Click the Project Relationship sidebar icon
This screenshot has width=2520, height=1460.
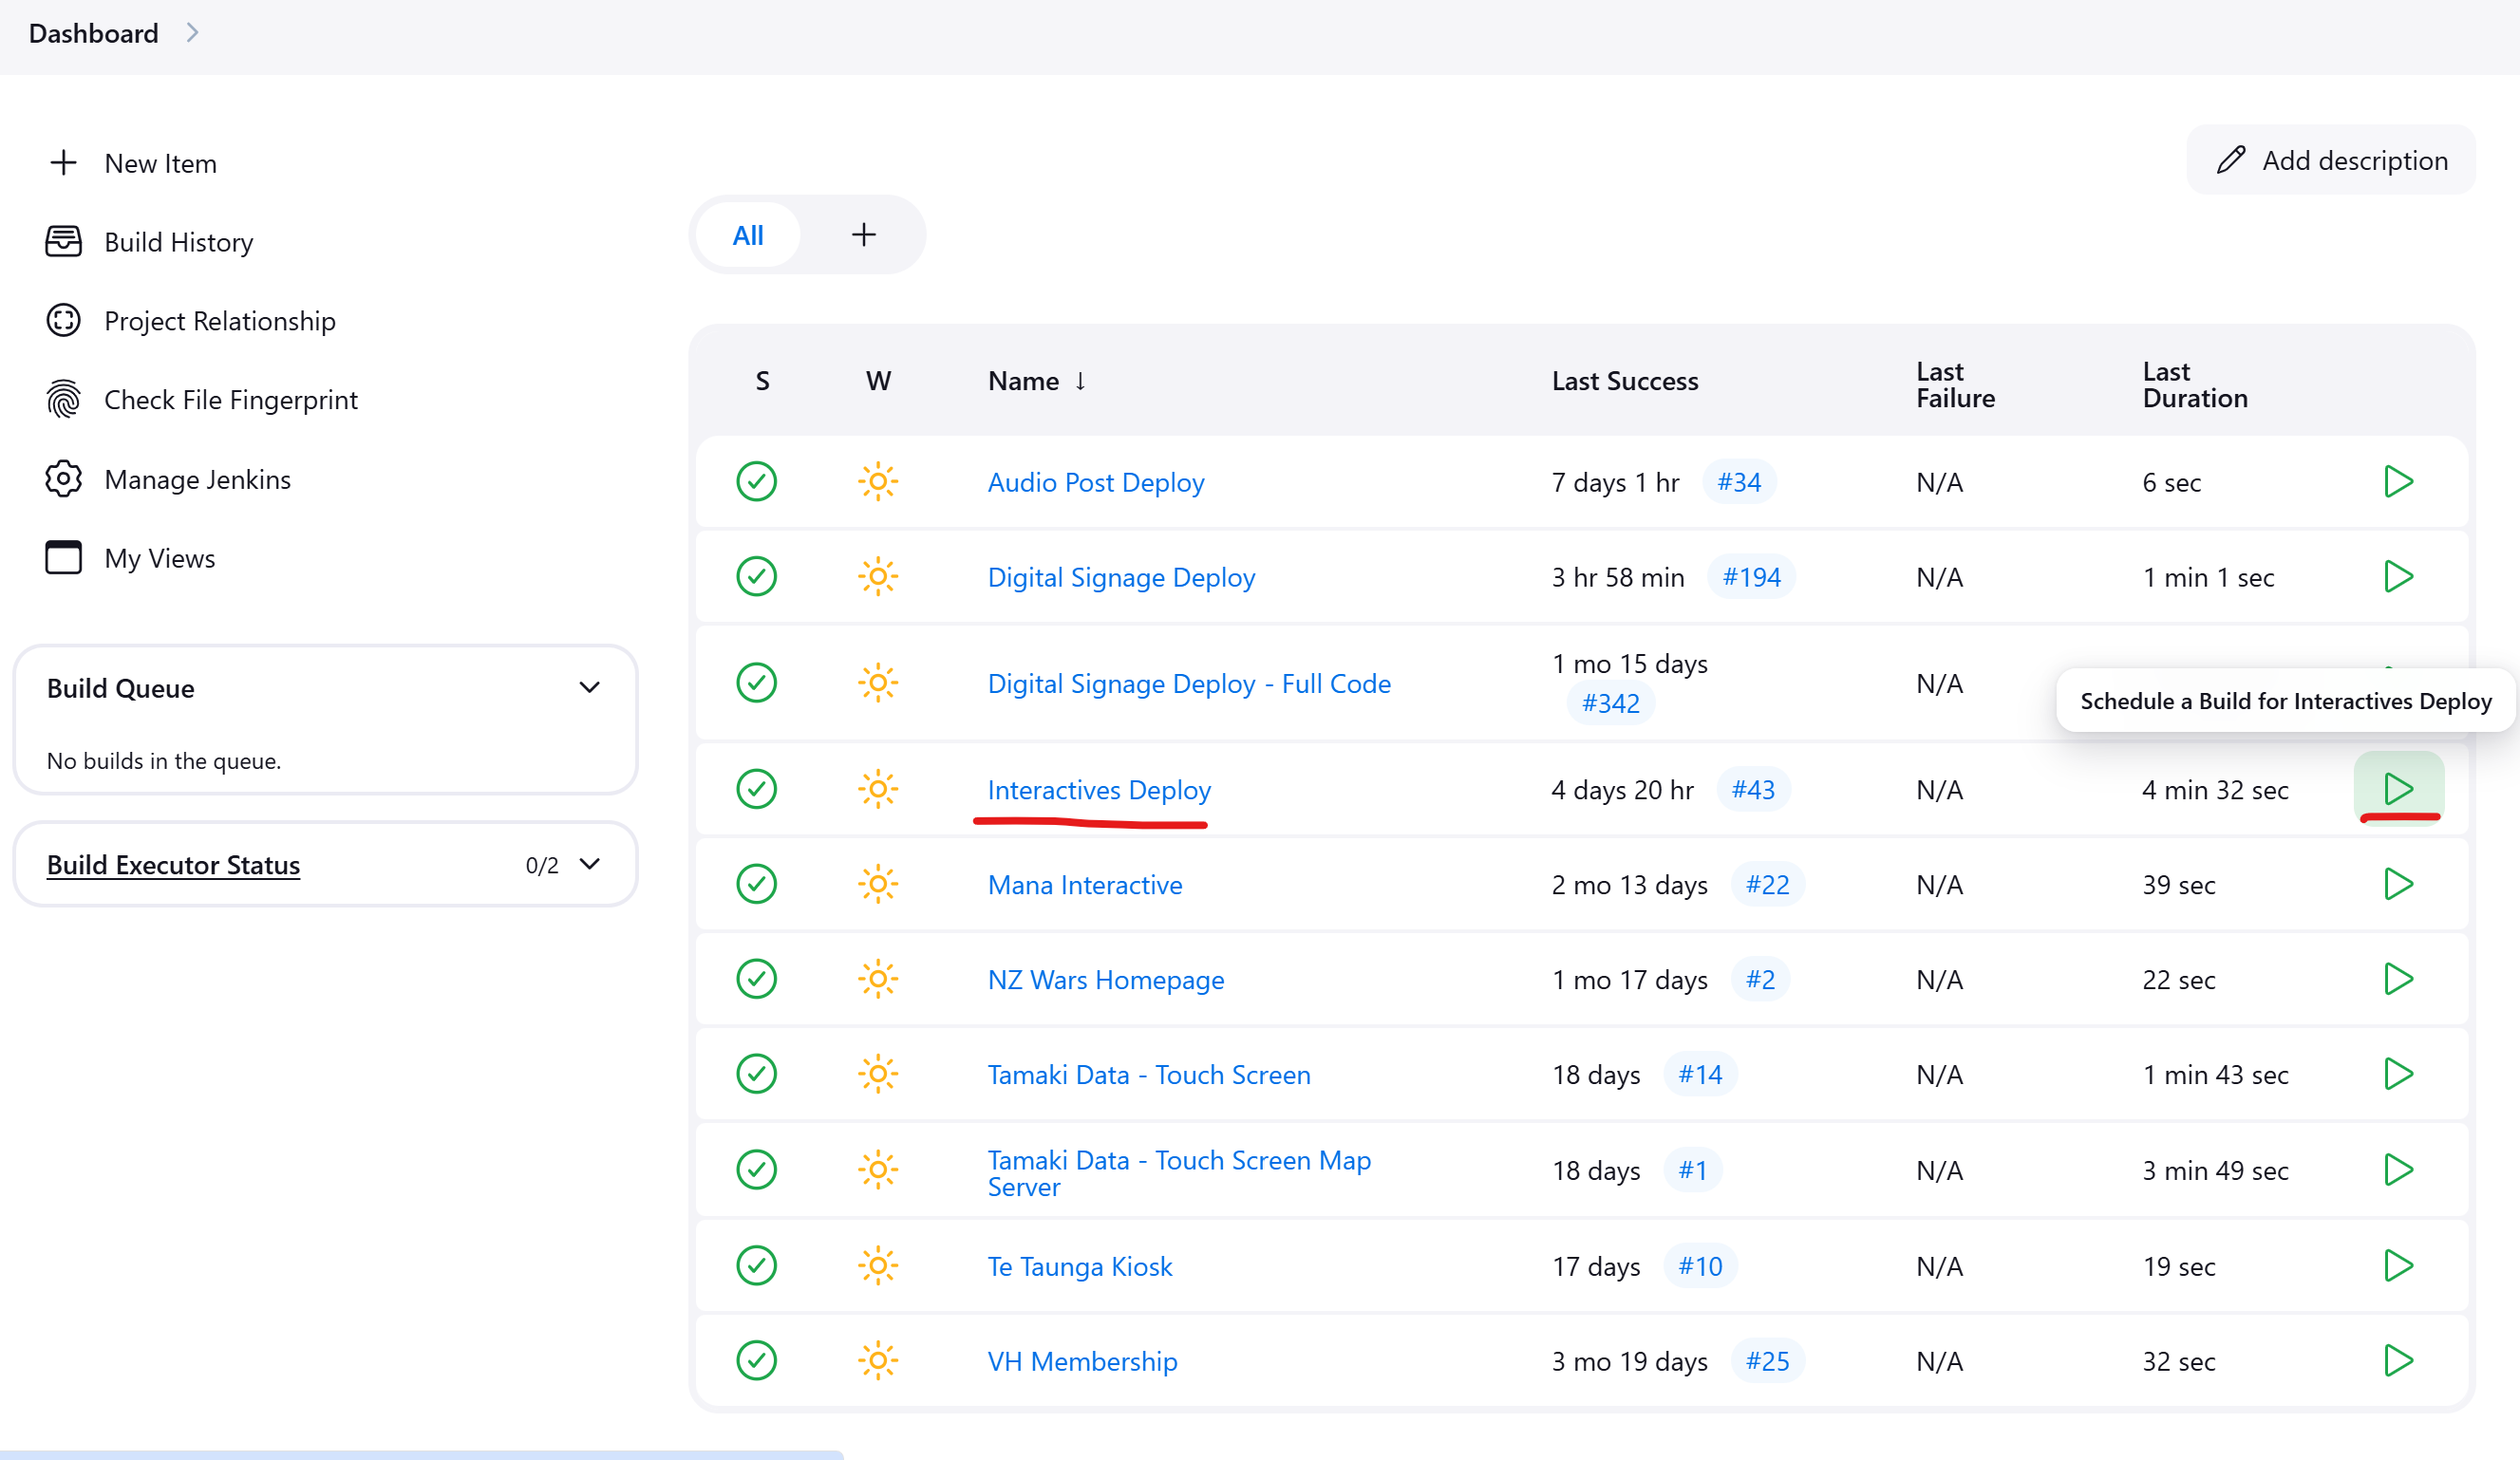pyautogui.click(x=63, y=321)
